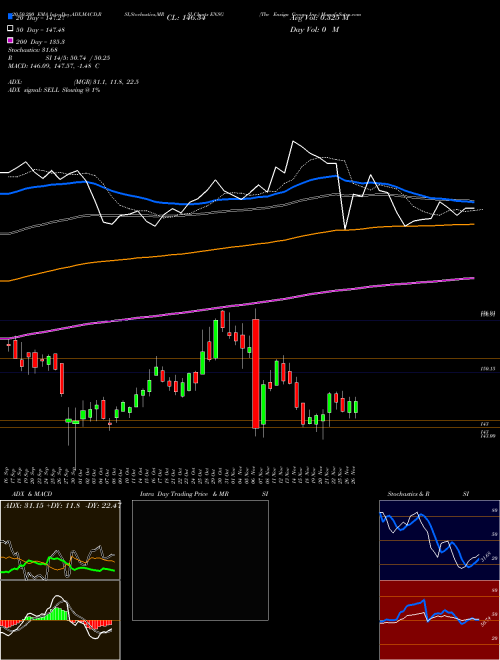
Task: Click the last green candlestick on chart
Action: point(356,407)
